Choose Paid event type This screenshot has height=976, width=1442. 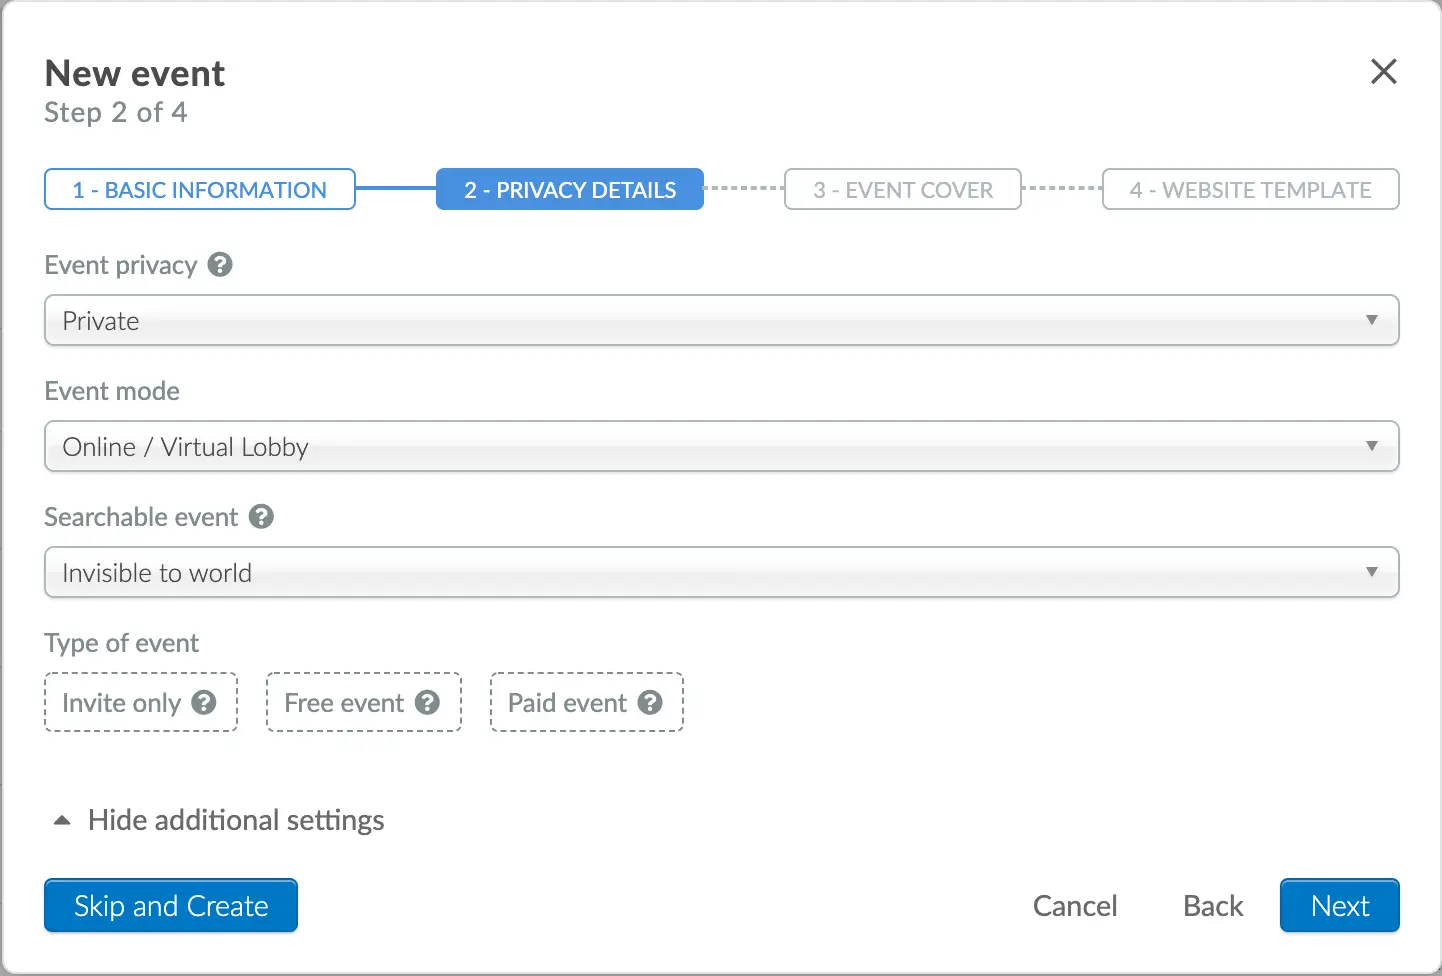(587, 702)
